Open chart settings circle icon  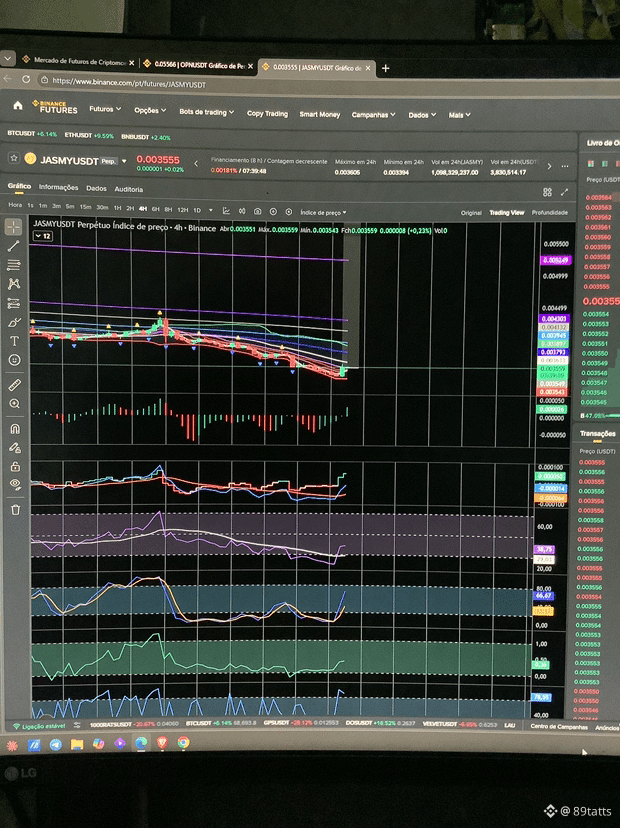(x=289, y=212)
